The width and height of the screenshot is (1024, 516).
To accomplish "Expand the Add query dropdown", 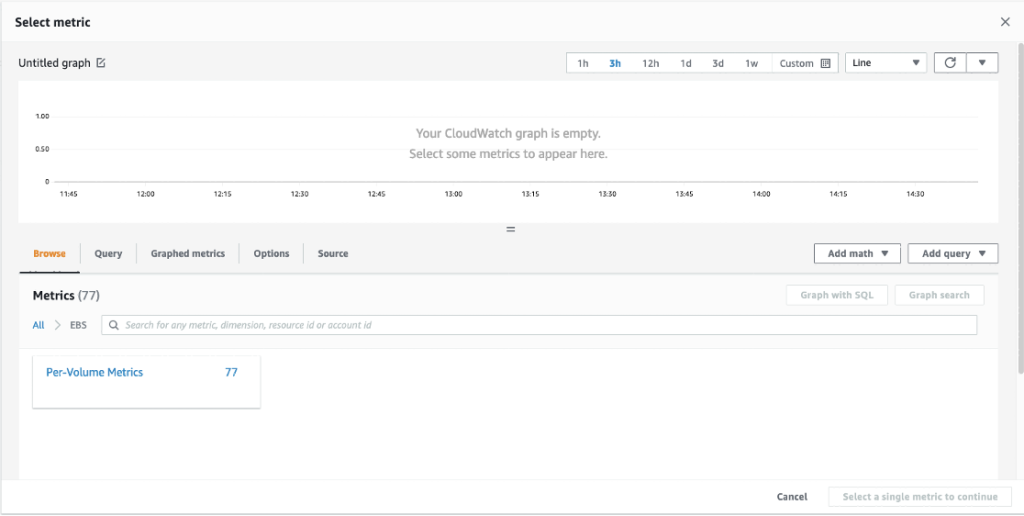I will tap(953, 253).
